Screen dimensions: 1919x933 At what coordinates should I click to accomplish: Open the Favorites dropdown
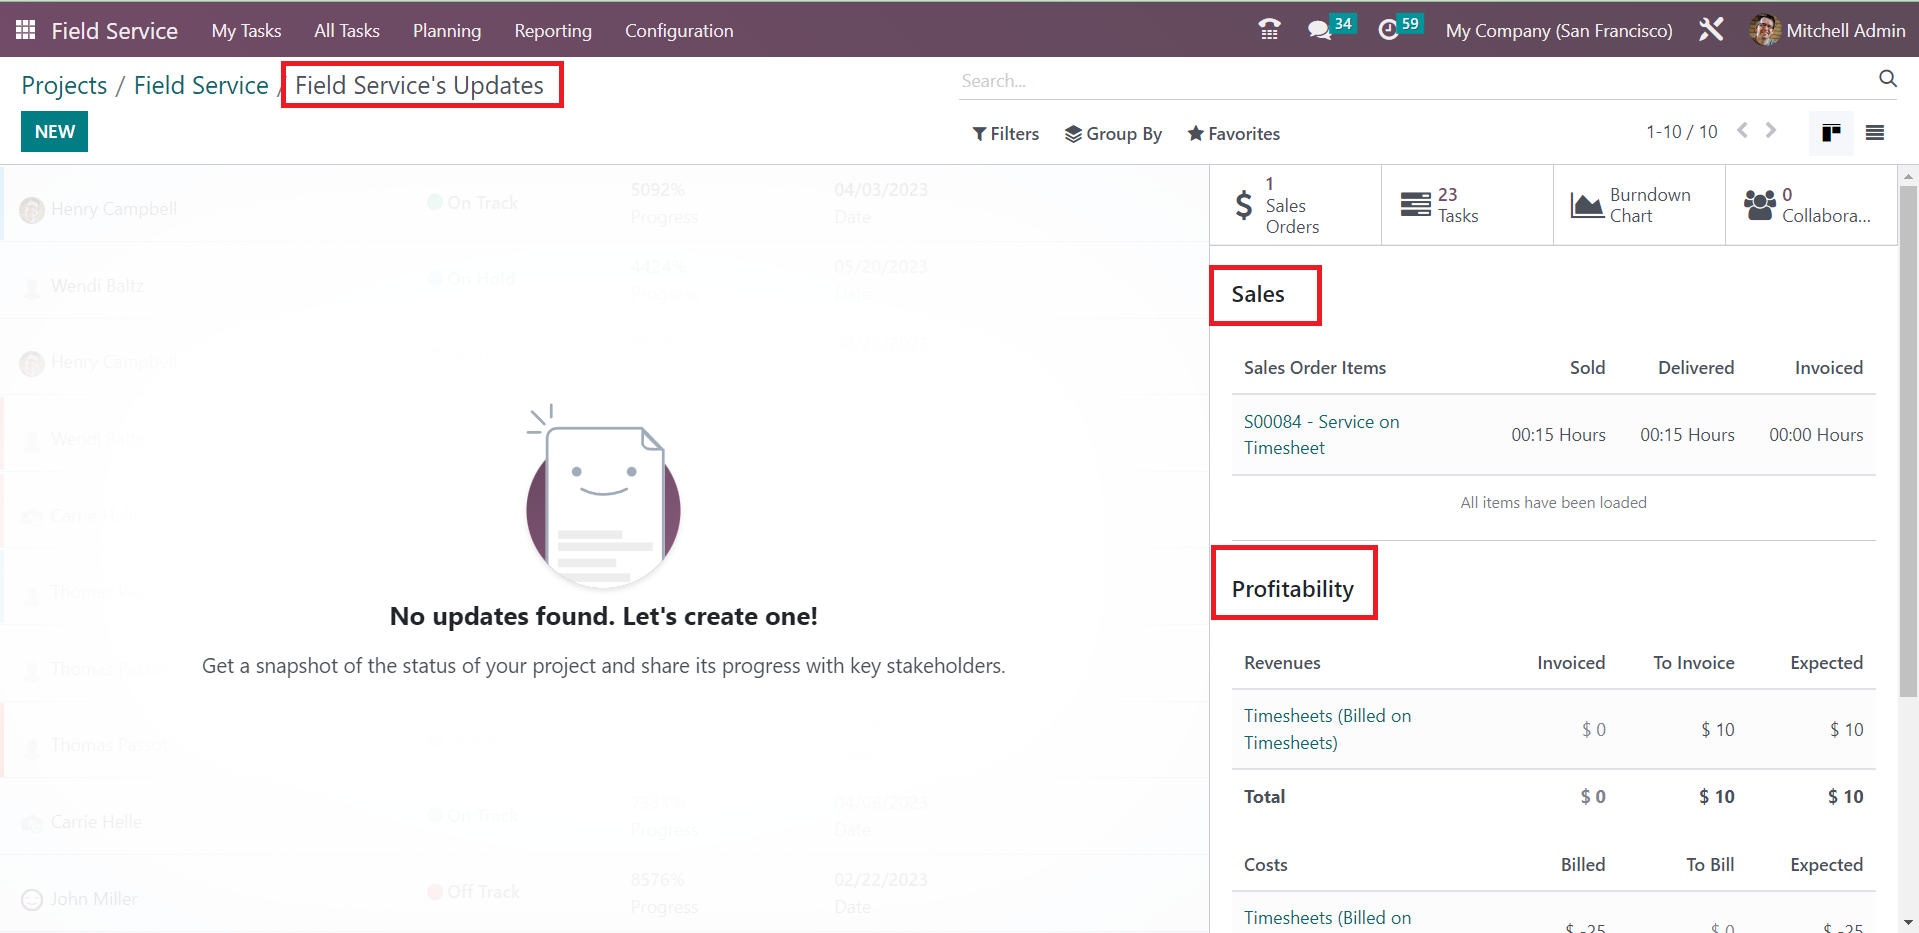click(1233, 134)
